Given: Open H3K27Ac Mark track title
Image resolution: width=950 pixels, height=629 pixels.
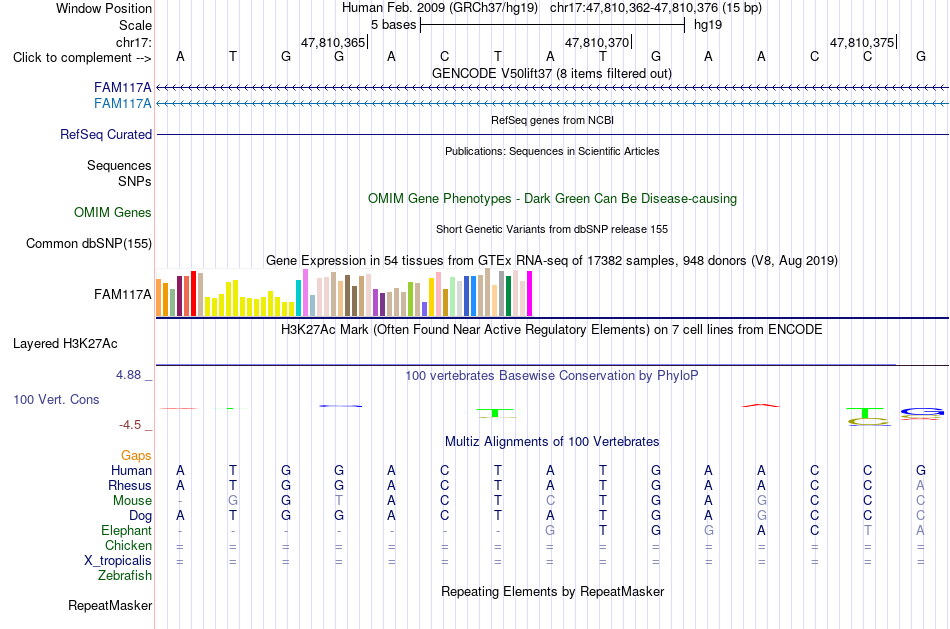Looking at the screenshot, I should click(x=552, y=330).
